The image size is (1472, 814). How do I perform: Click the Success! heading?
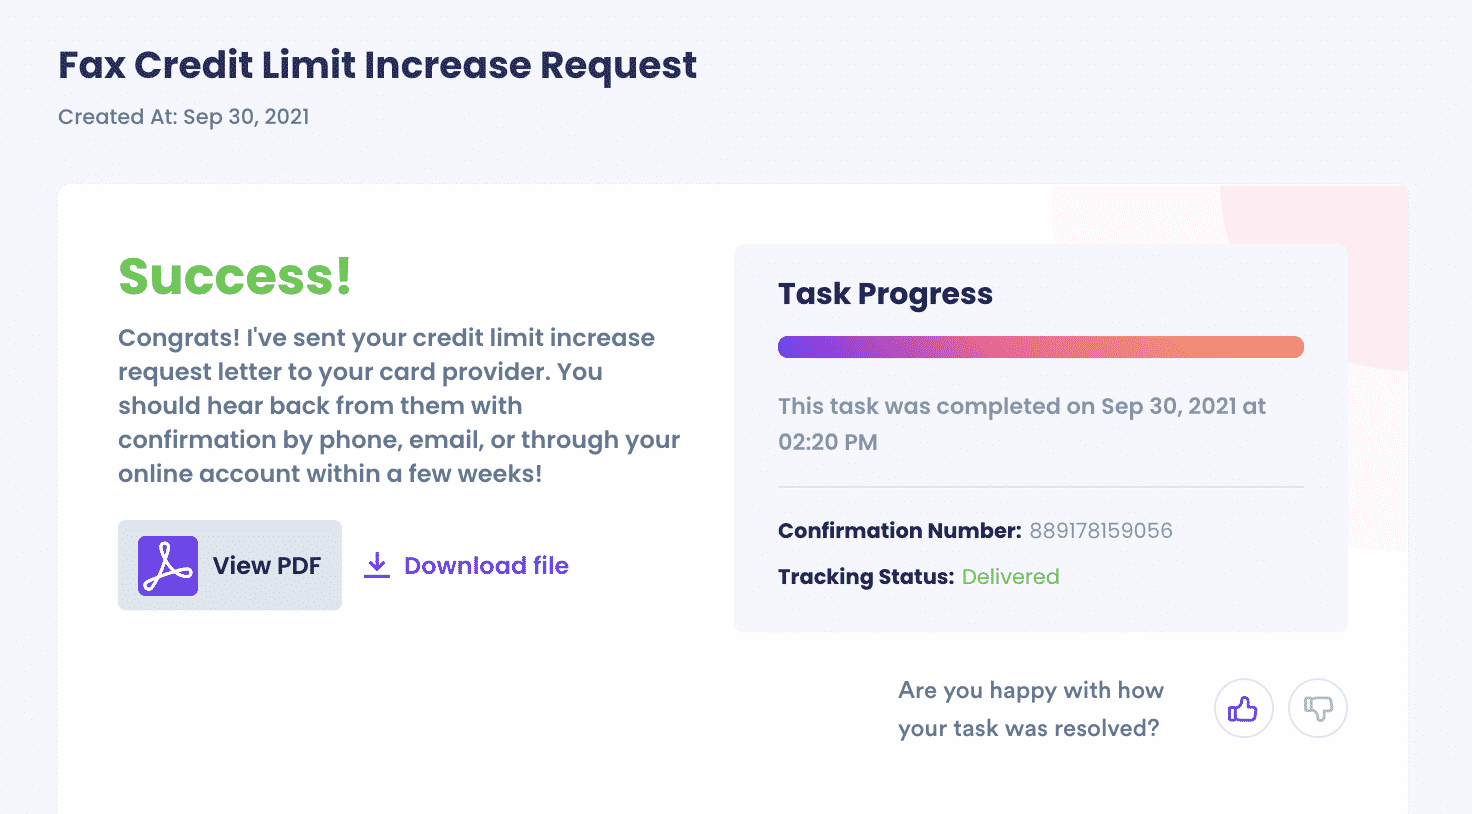pos(235,277)
